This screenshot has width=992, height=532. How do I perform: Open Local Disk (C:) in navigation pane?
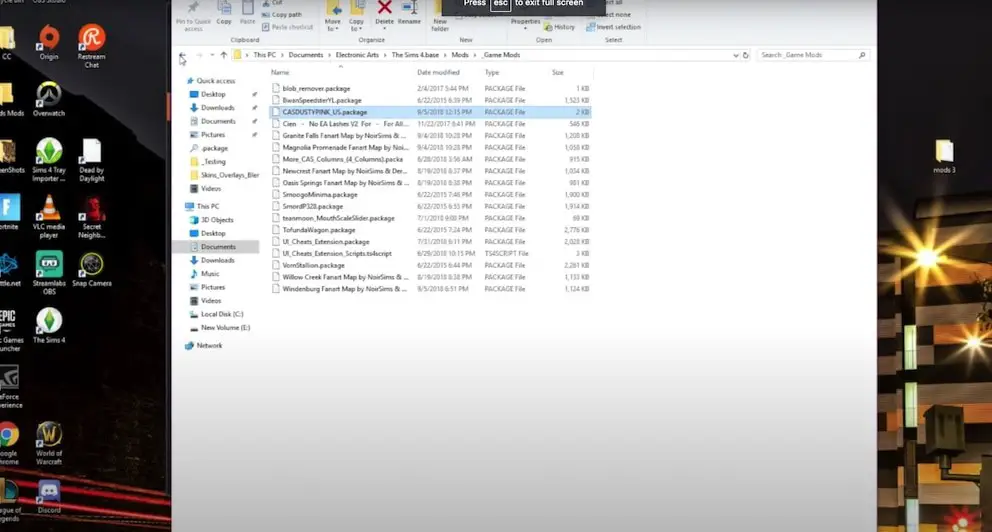pyautogui.click(x=221, y=314)
